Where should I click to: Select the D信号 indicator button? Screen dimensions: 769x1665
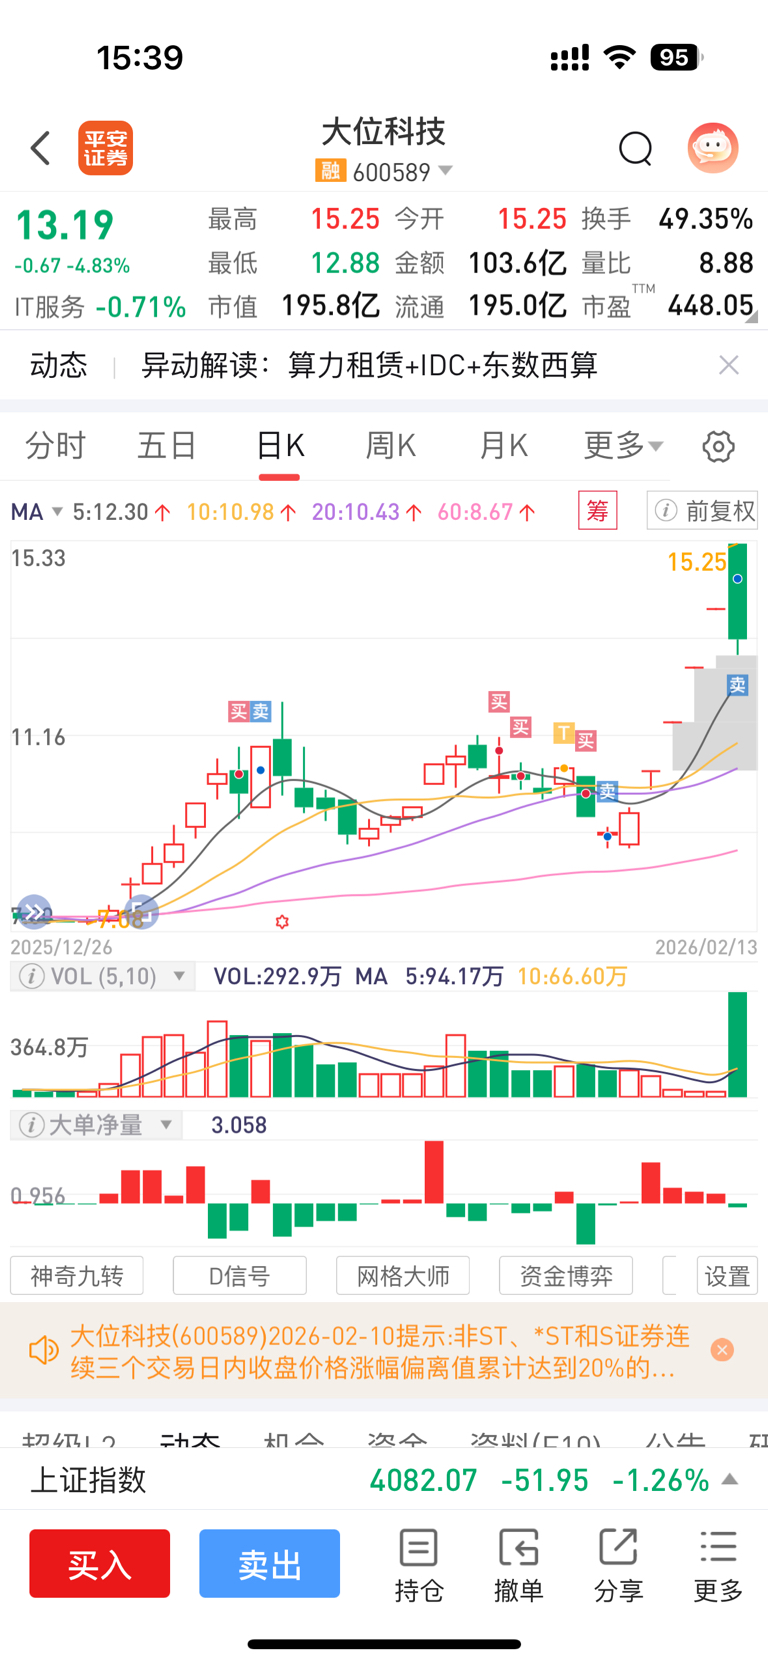click(x=240, y=1276)
